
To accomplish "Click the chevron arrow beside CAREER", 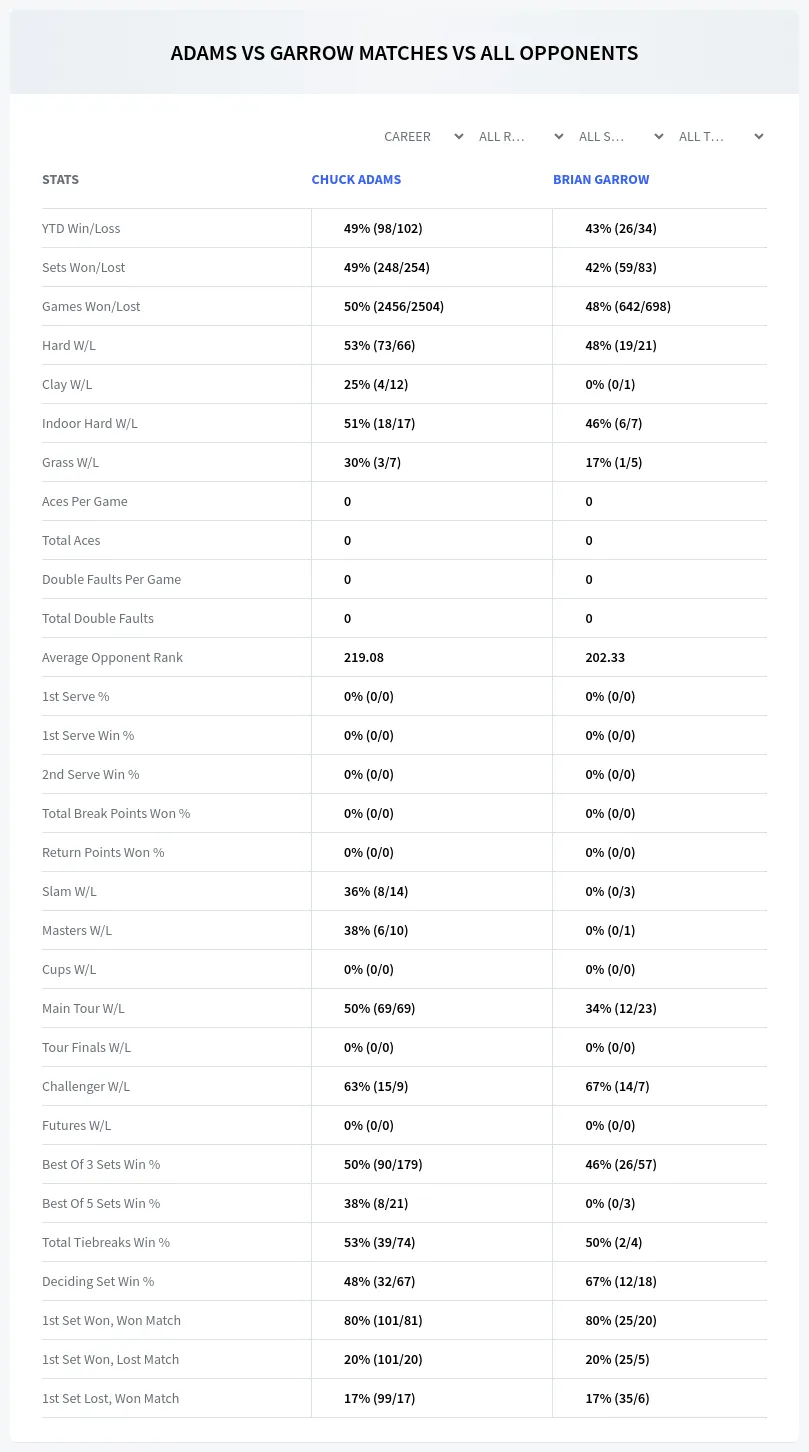I will pos(459,137).
